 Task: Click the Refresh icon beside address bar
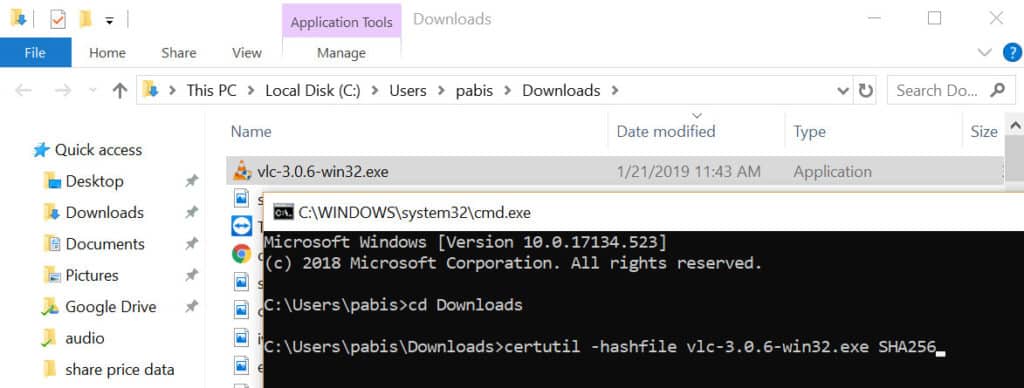coord(865,90)
